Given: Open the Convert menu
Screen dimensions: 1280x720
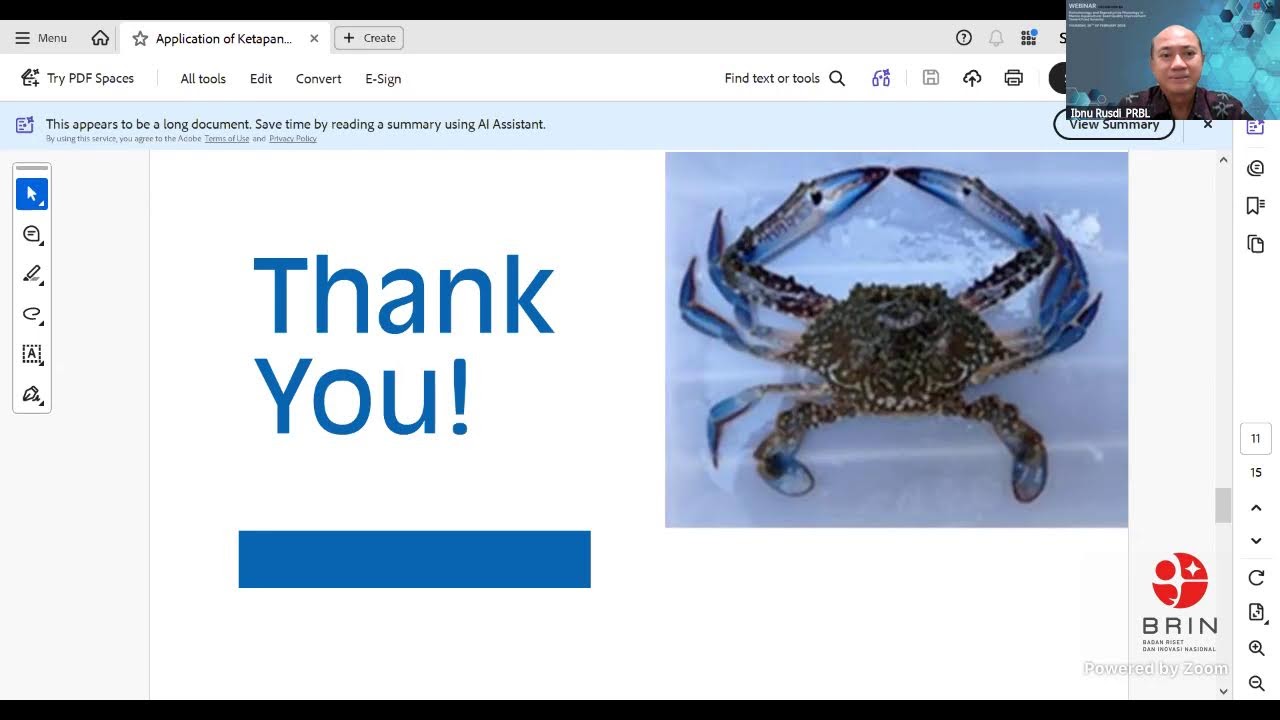Looking at the screenshot, I should 319,78.
